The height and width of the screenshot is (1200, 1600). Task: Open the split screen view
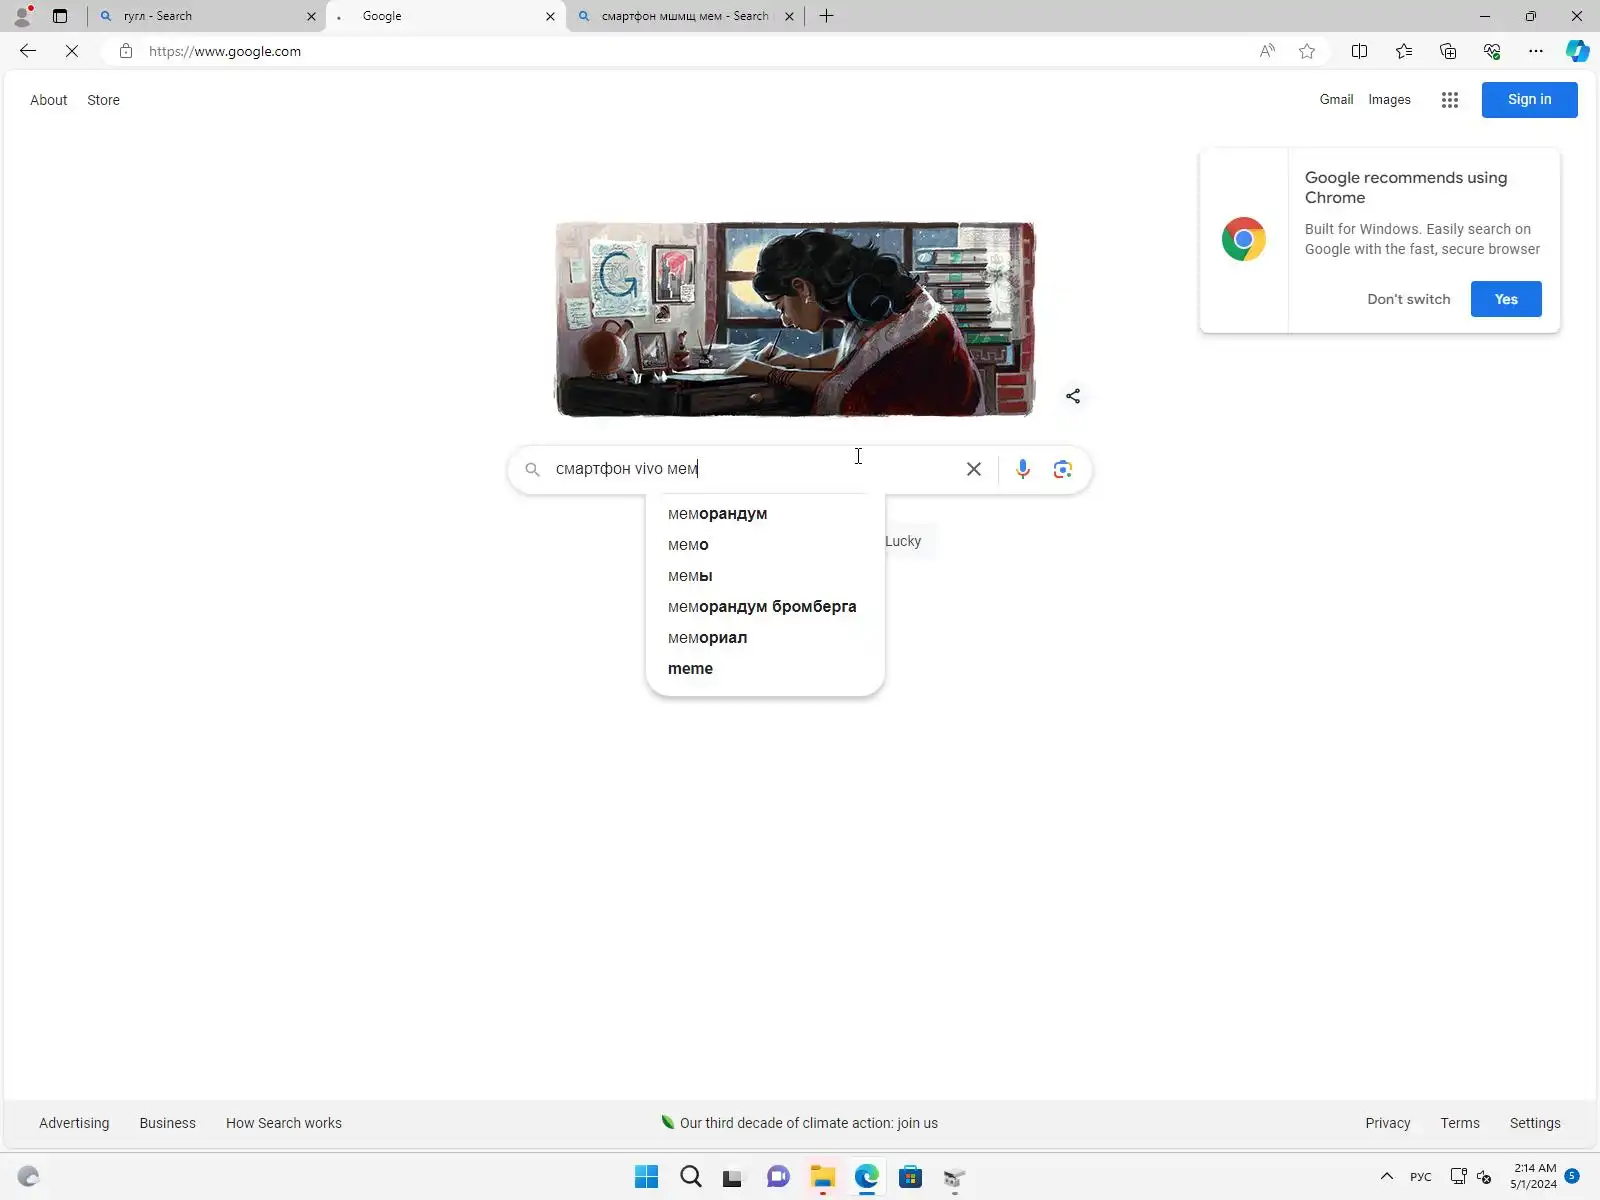tap(1359, 51)
